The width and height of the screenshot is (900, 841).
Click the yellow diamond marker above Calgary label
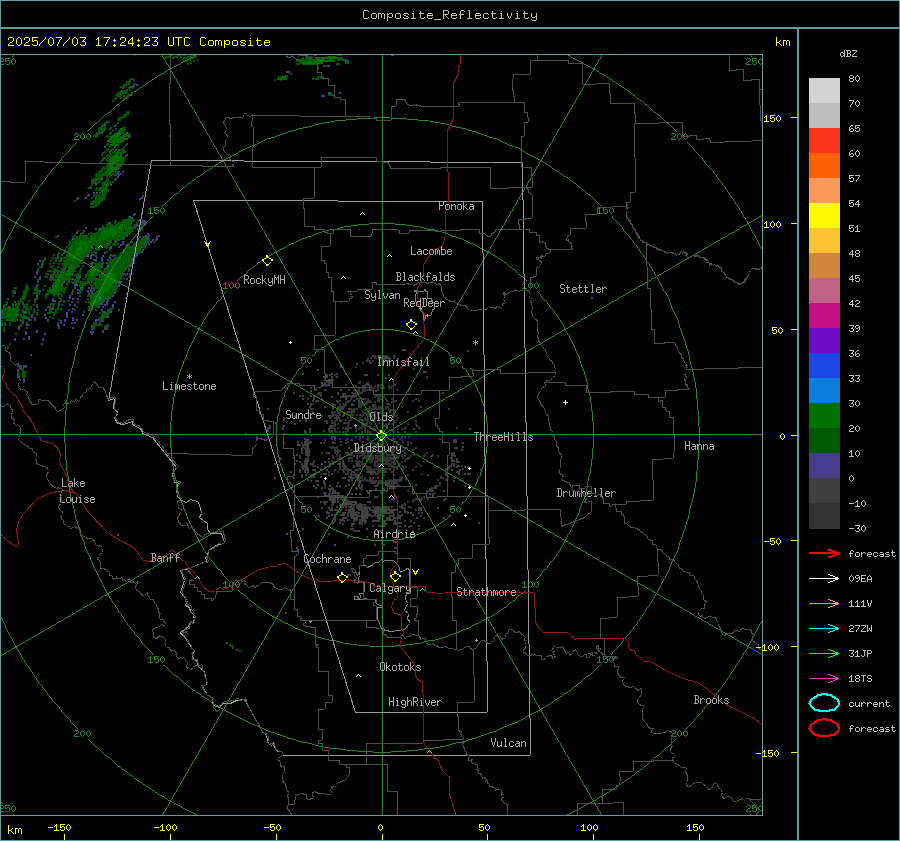(x=395, y=576)
